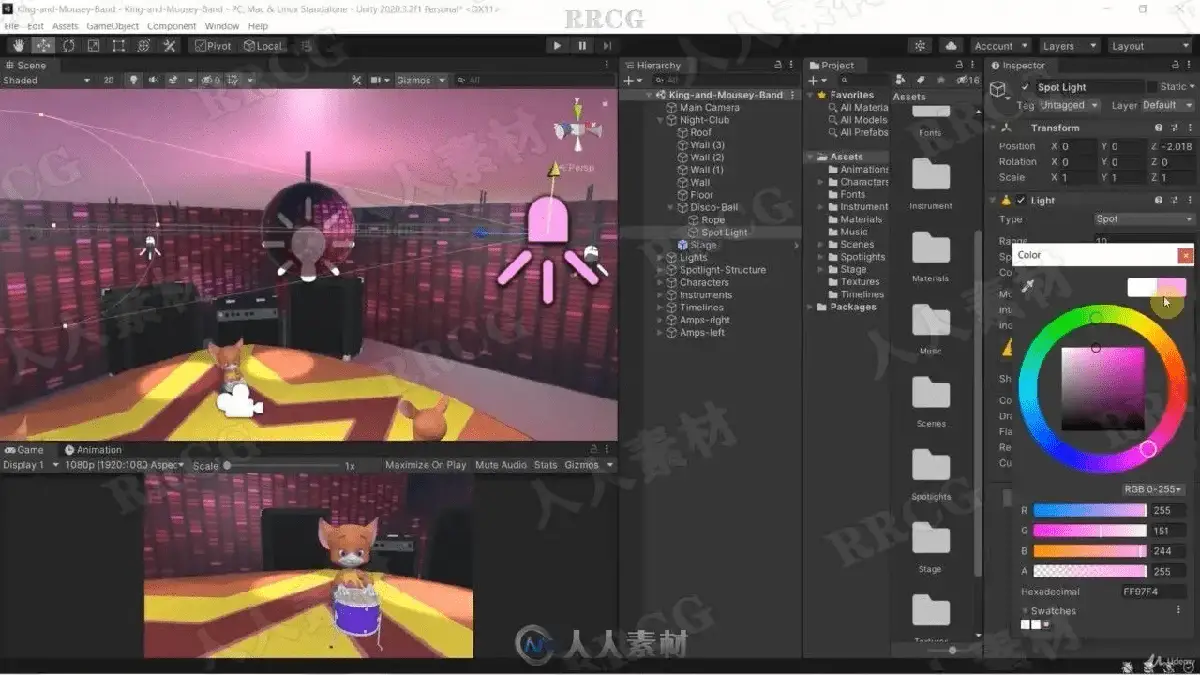Open the Layer Default dropdown
Image resolution: width=1200 pixels, height=675 pixels.
pos(1167,105)
